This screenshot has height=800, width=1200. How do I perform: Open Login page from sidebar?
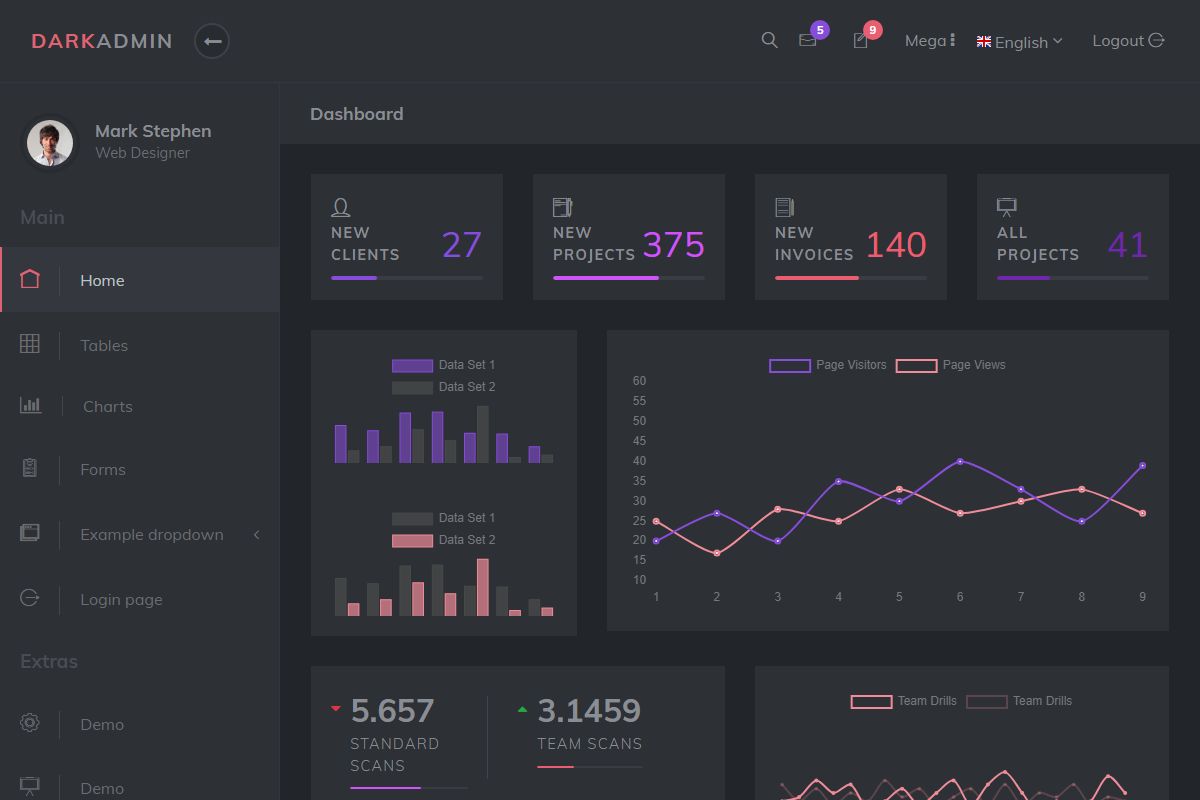click(121, 599)
